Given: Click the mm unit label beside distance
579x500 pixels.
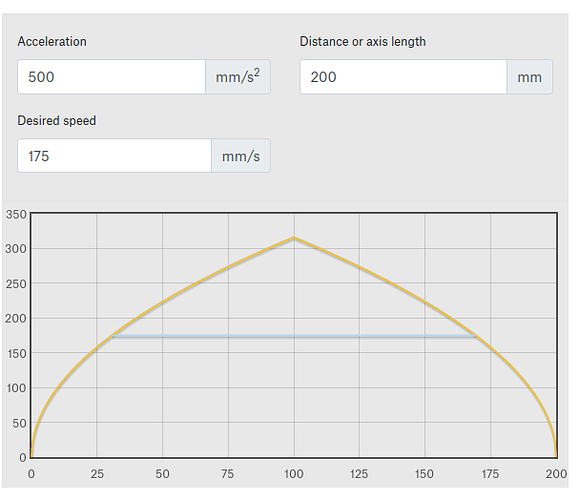Looking at the screenshot, I should pos(530,77).
